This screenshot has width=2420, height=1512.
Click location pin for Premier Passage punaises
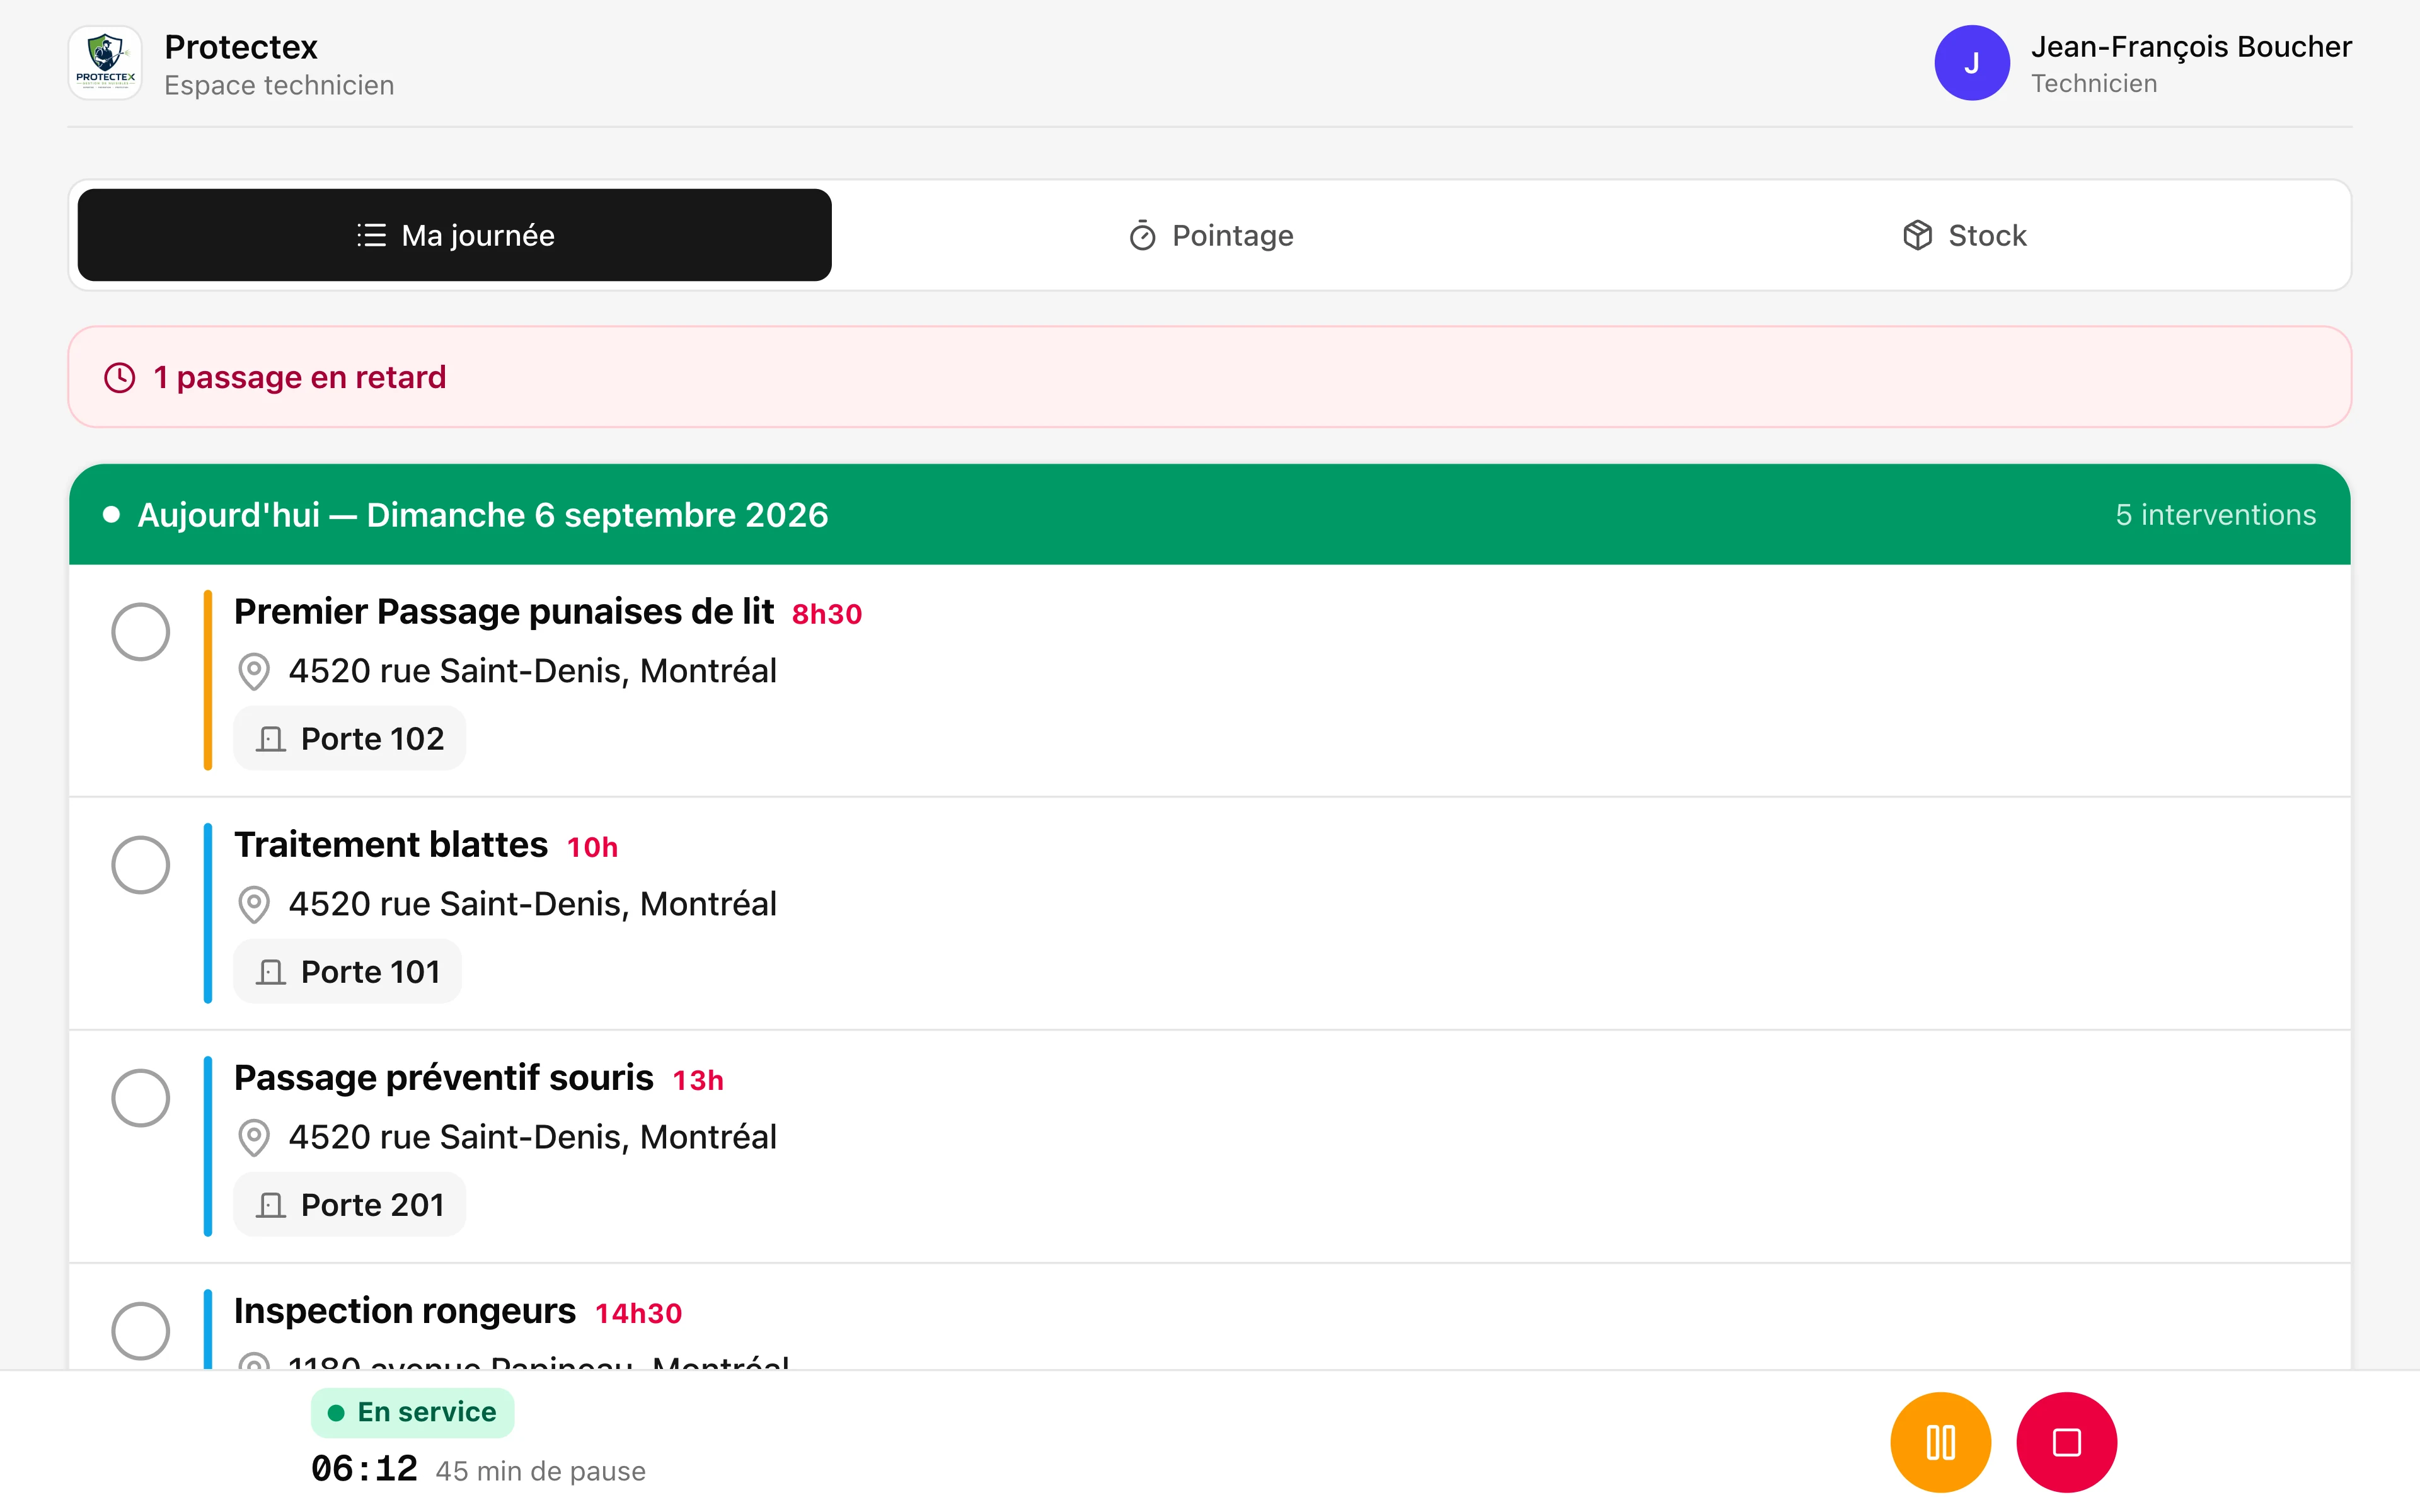tap(254, 671)
